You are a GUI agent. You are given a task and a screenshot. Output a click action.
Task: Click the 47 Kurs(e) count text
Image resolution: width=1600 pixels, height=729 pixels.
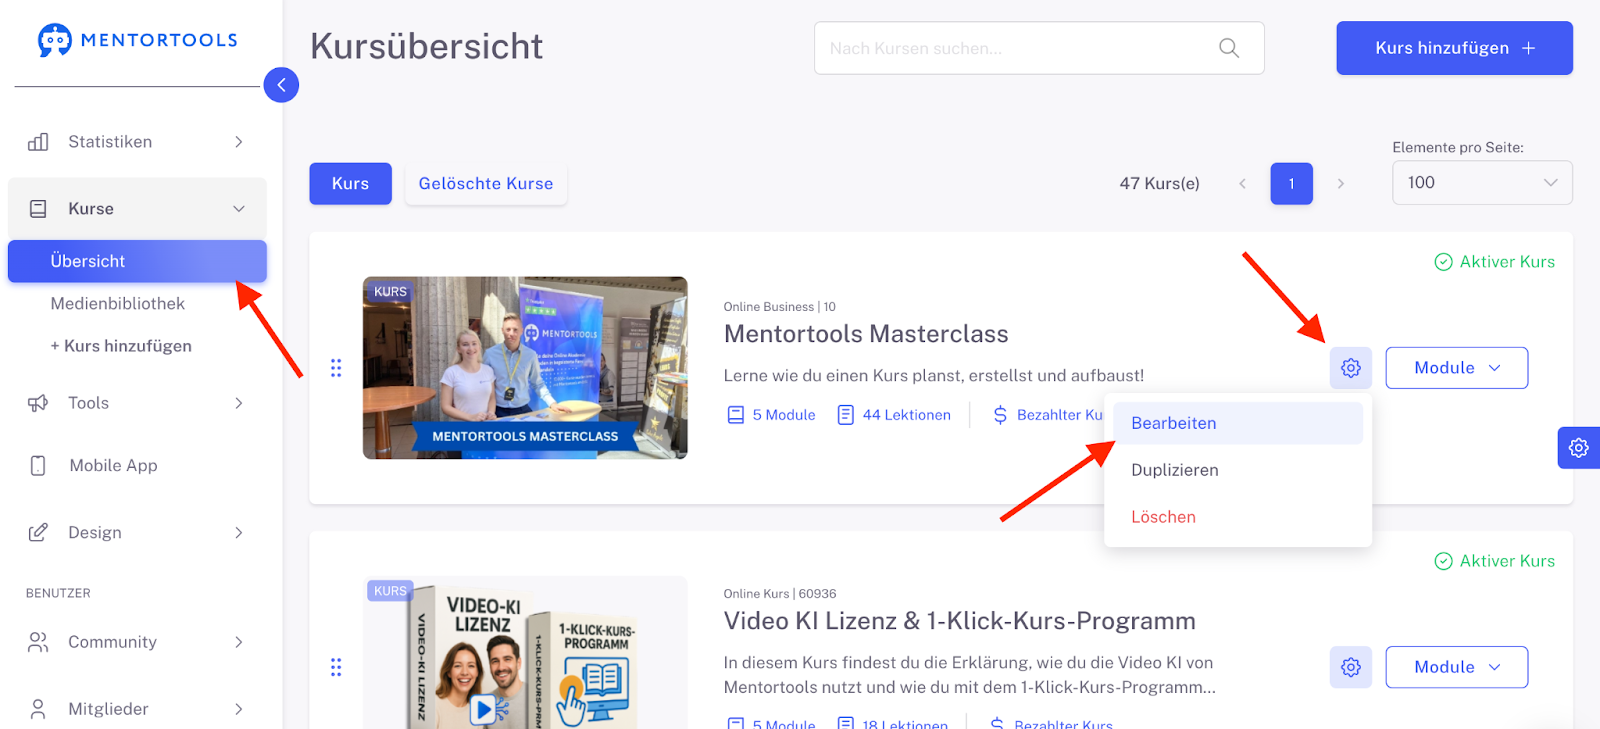click(1160, 184)
